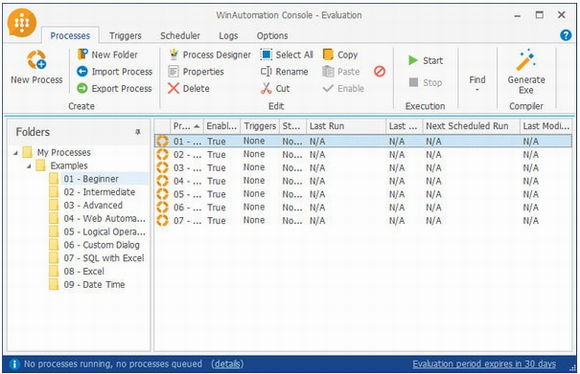Click Evaluation period expires link
Image resolution: width=580 pixels, height=374 pixels.
tap(484, 364)
